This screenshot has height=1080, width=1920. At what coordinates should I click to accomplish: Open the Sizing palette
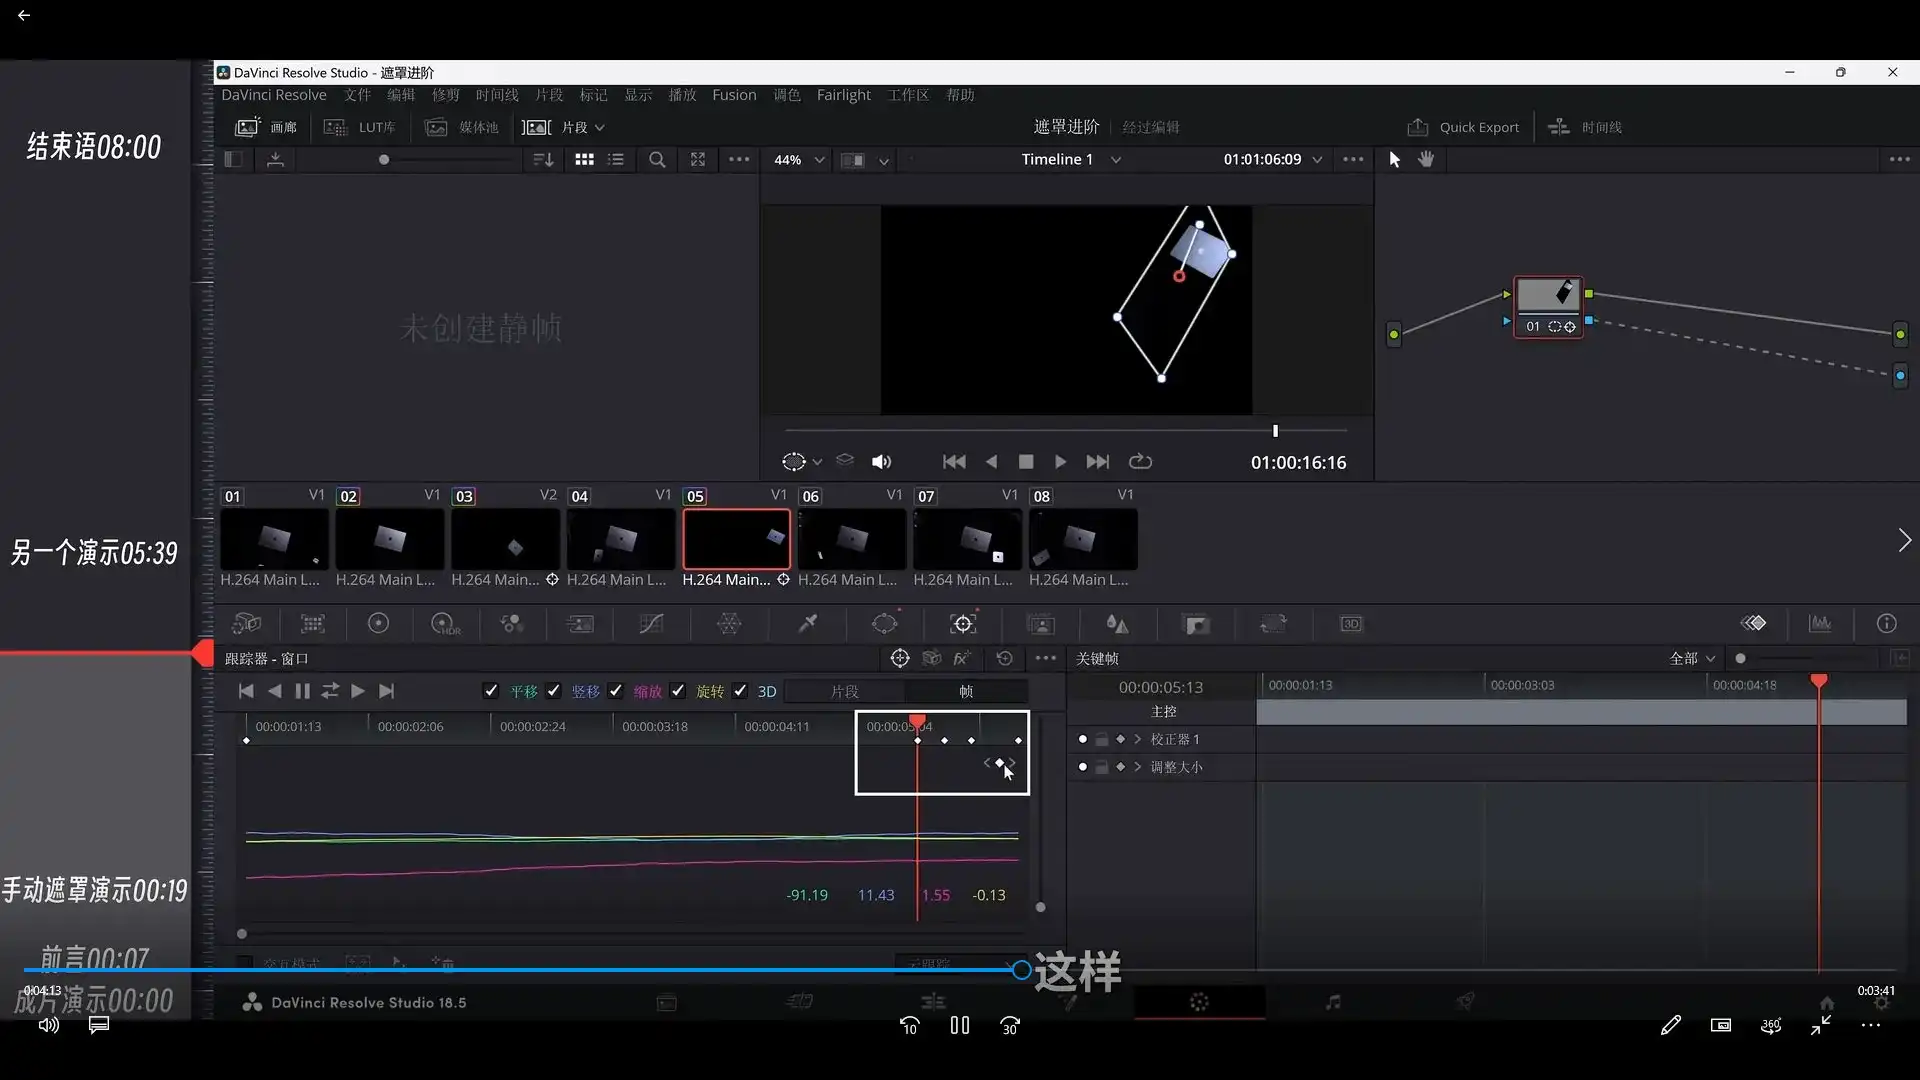[x=1274, y=623]
